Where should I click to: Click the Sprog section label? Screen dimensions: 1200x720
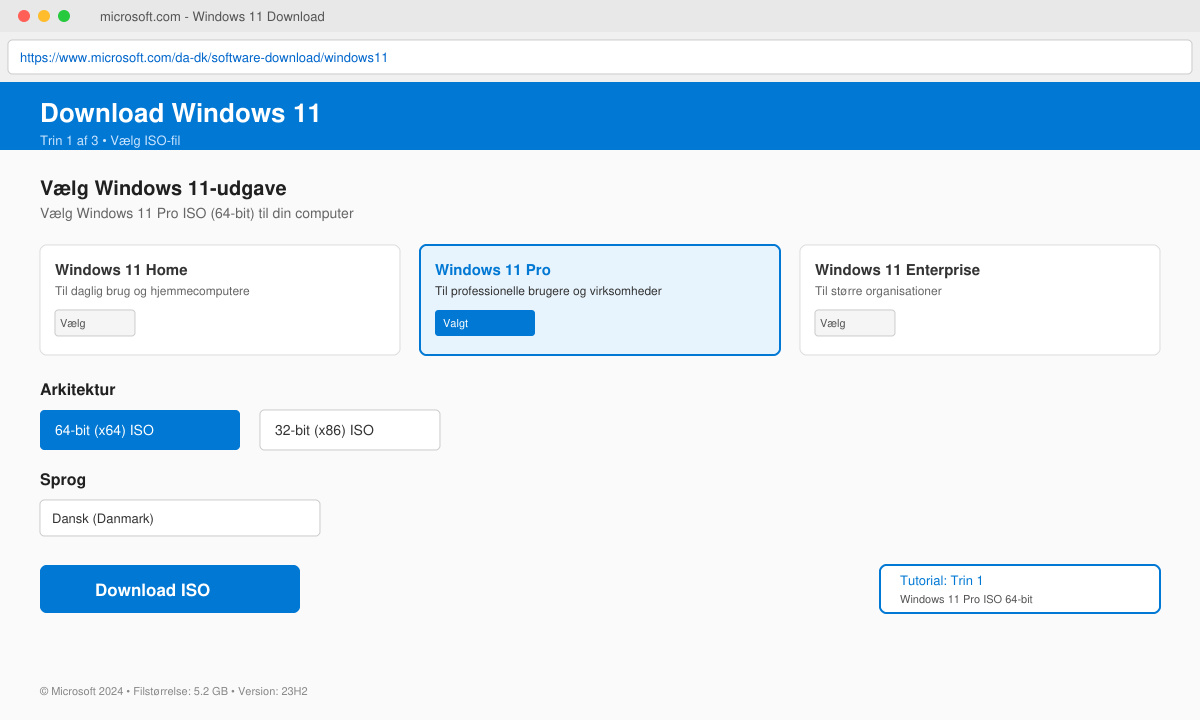click(63, 480)
